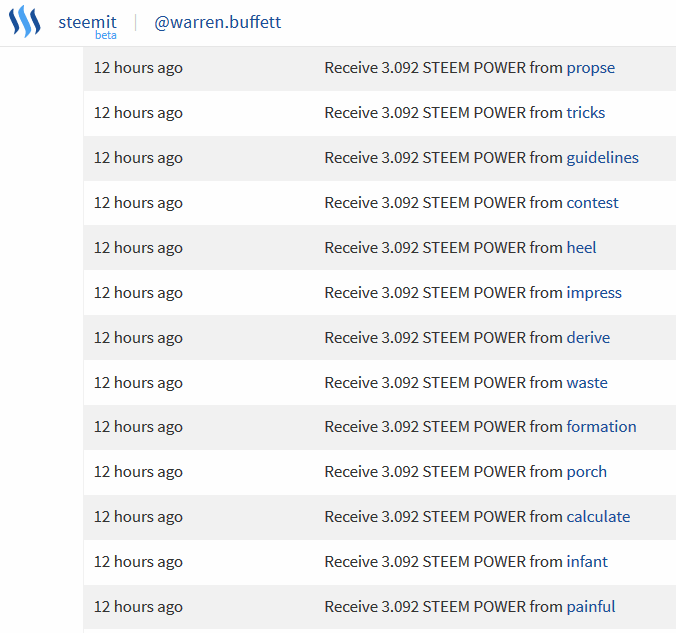This screenshot has width=676, height=633.
Task: Select the '12 hours ago' timestamp in porch row
Action: pos(138,473)
